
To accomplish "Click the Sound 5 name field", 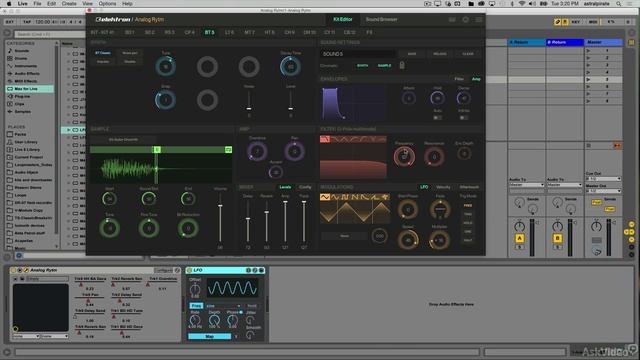I will [x=358, y=54].
